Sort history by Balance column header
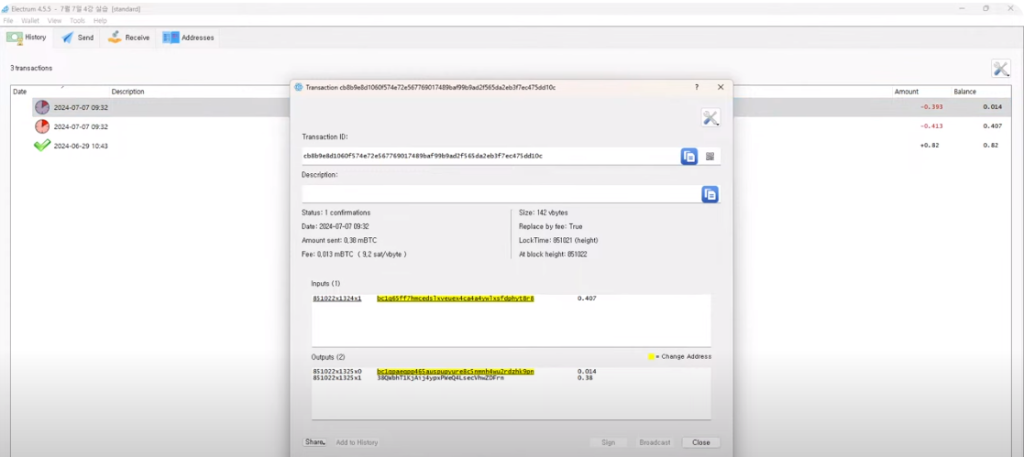This screenshot has width=1024, height=457. 965,91
